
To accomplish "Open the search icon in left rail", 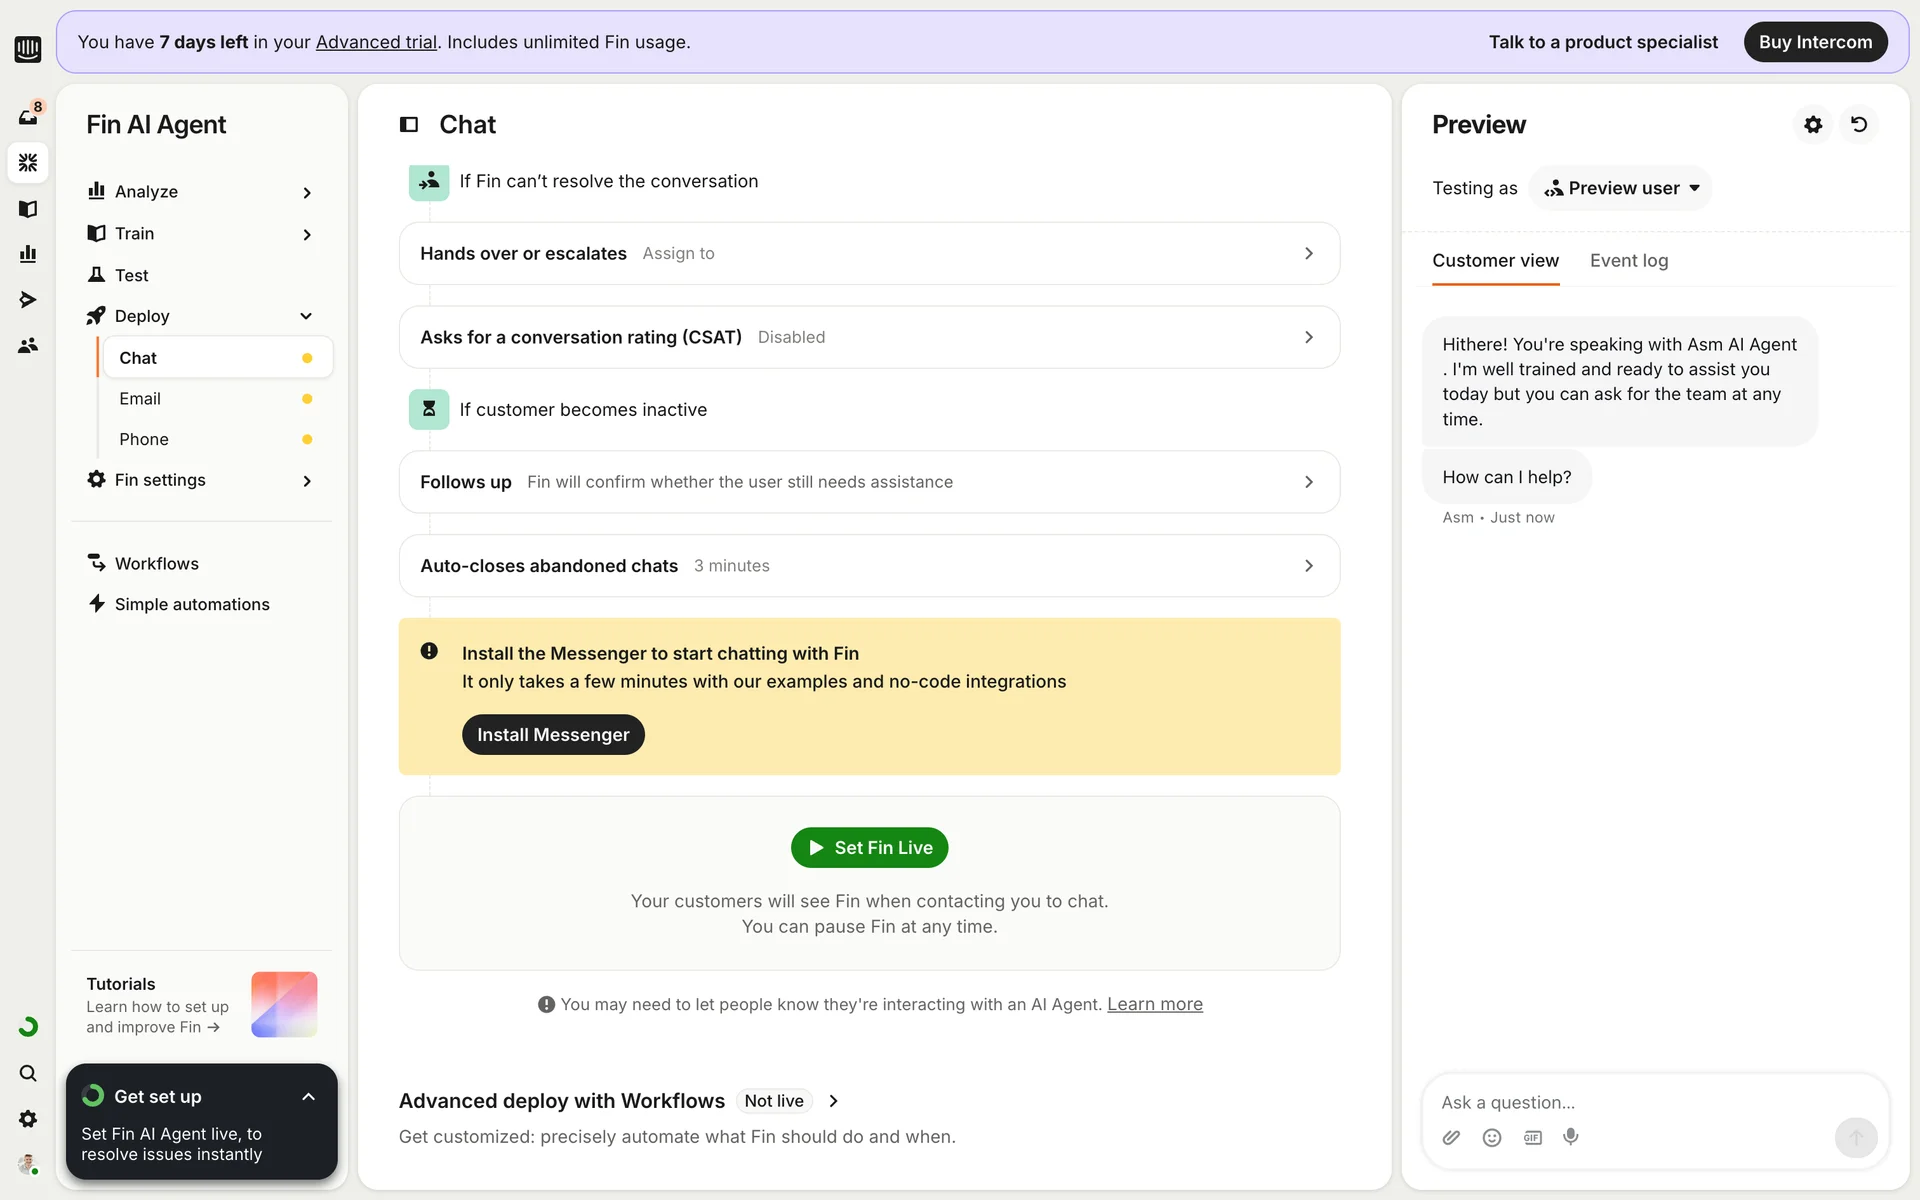I will pyautogui.click(x=28, y=1073).
